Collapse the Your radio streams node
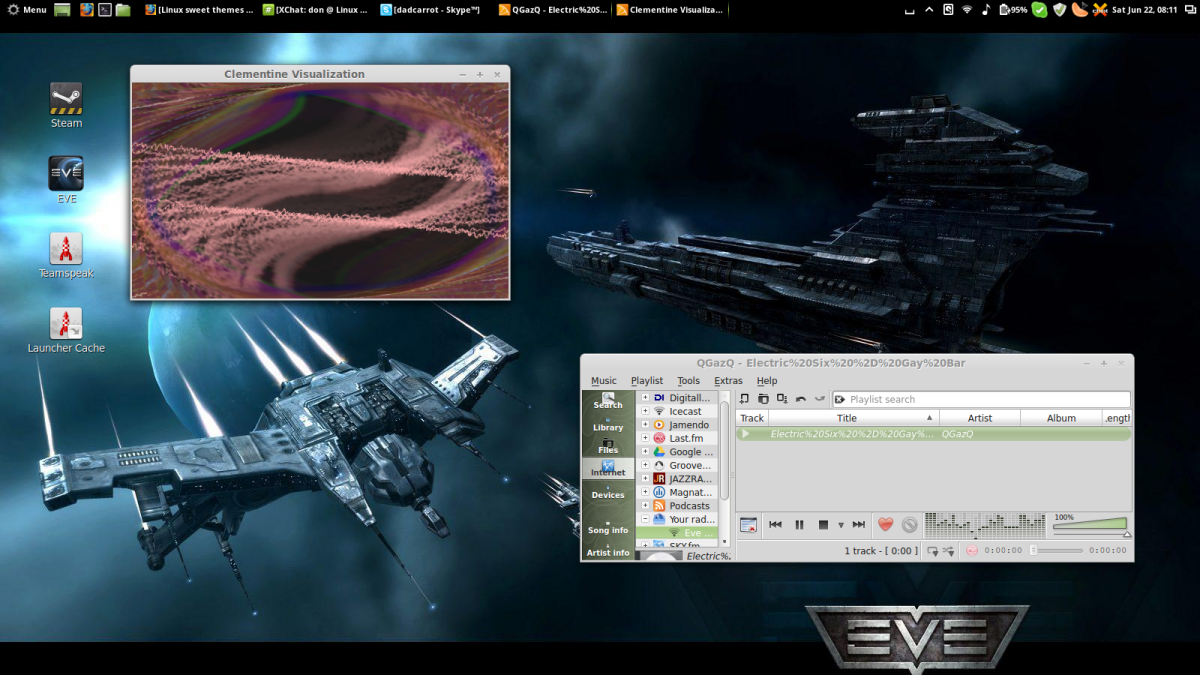Viewport: 1200px width, 675px height. point(645,519)
